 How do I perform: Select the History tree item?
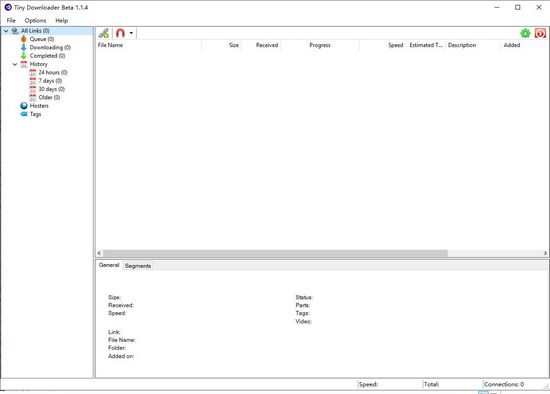pyautogui.click(x=39, y=64)
